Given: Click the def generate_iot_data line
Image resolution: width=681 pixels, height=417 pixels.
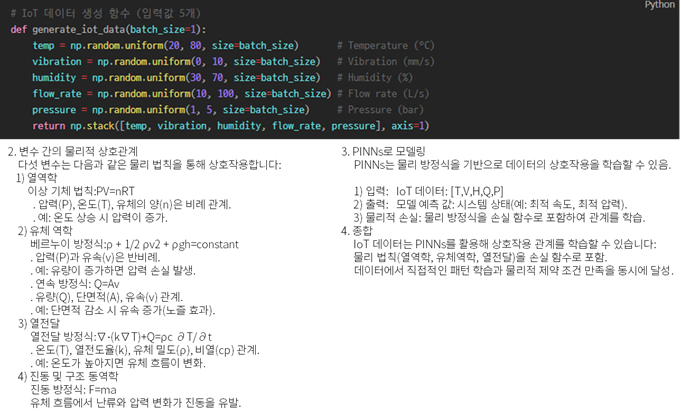Looking at the screenshot, I should [108, 30].
